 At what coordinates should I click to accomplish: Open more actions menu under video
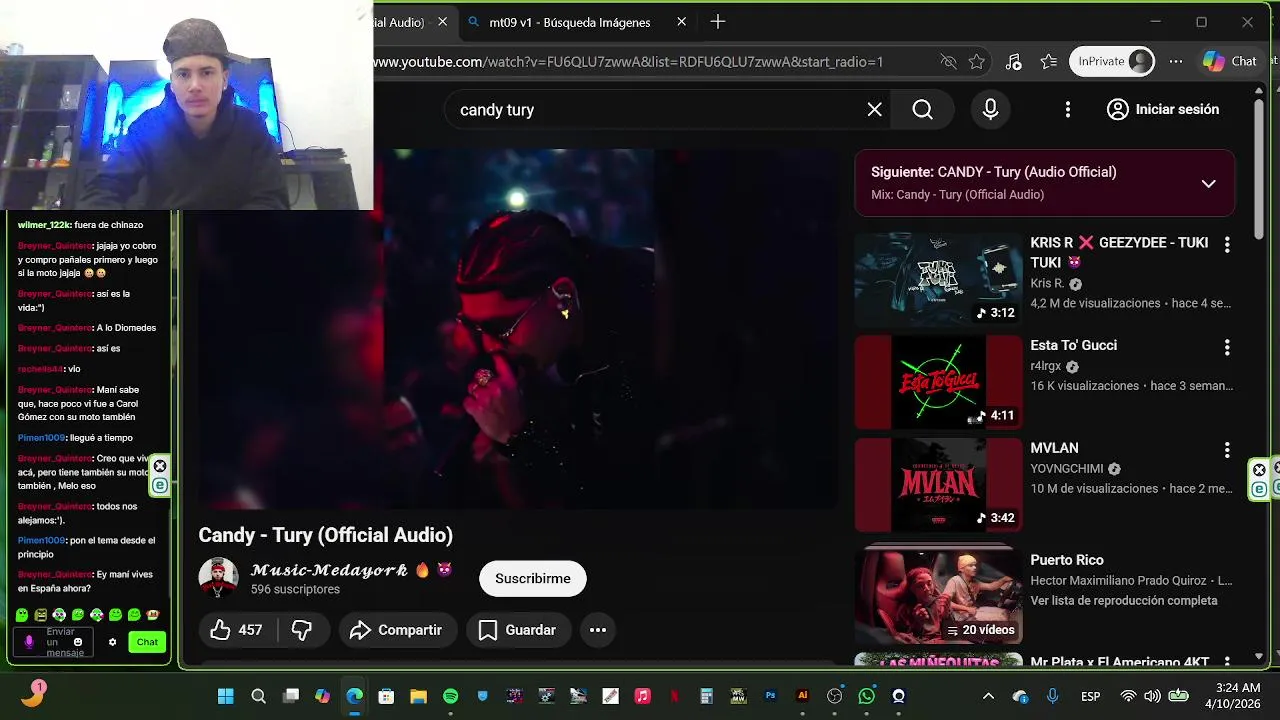[x=598, y=630]
